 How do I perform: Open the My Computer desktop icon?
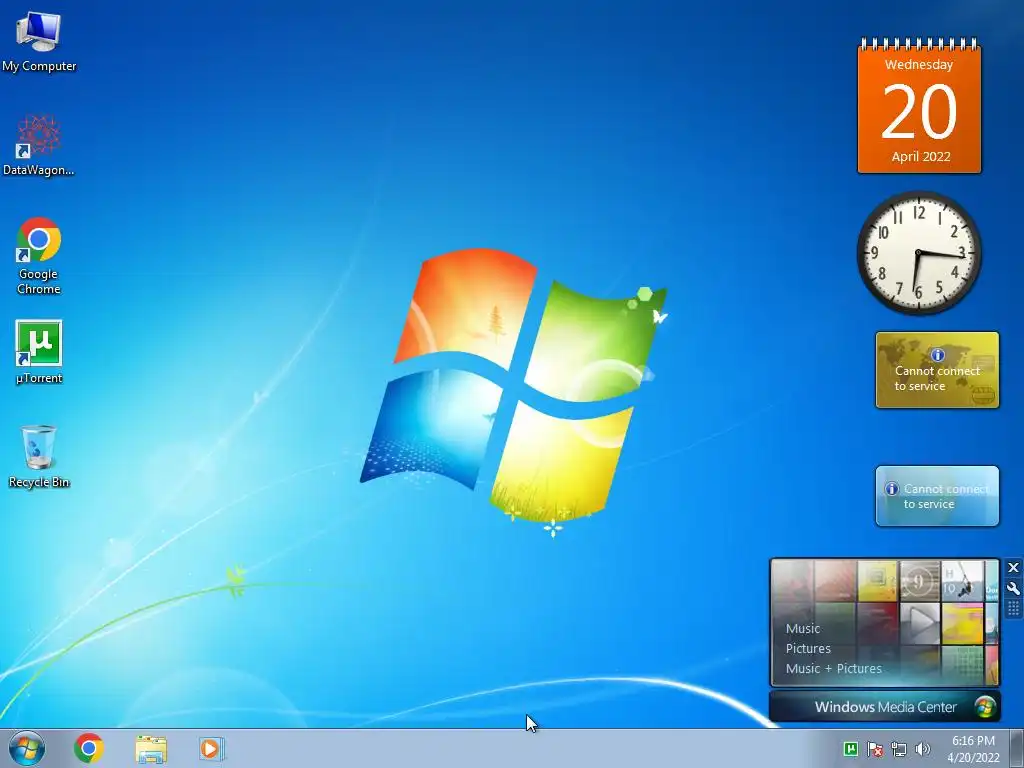(39, 42)
